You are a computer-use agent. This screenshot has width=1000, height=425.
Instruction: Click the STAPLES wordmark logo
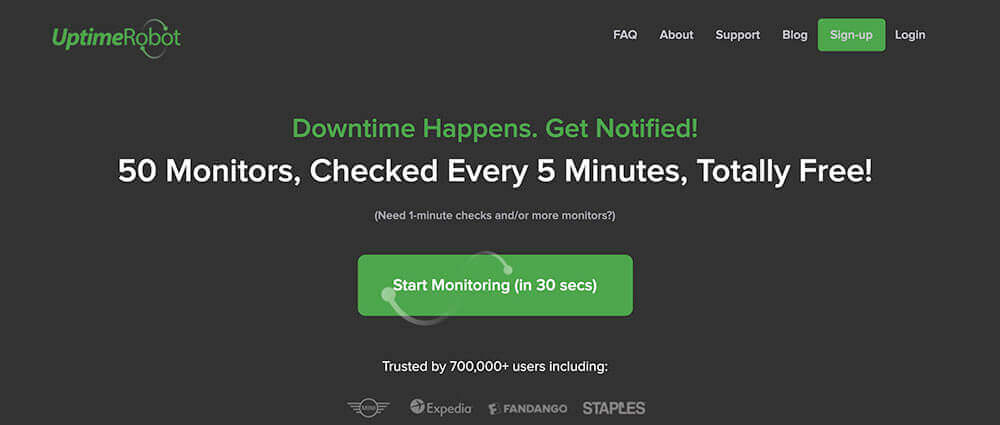point(614,408)
